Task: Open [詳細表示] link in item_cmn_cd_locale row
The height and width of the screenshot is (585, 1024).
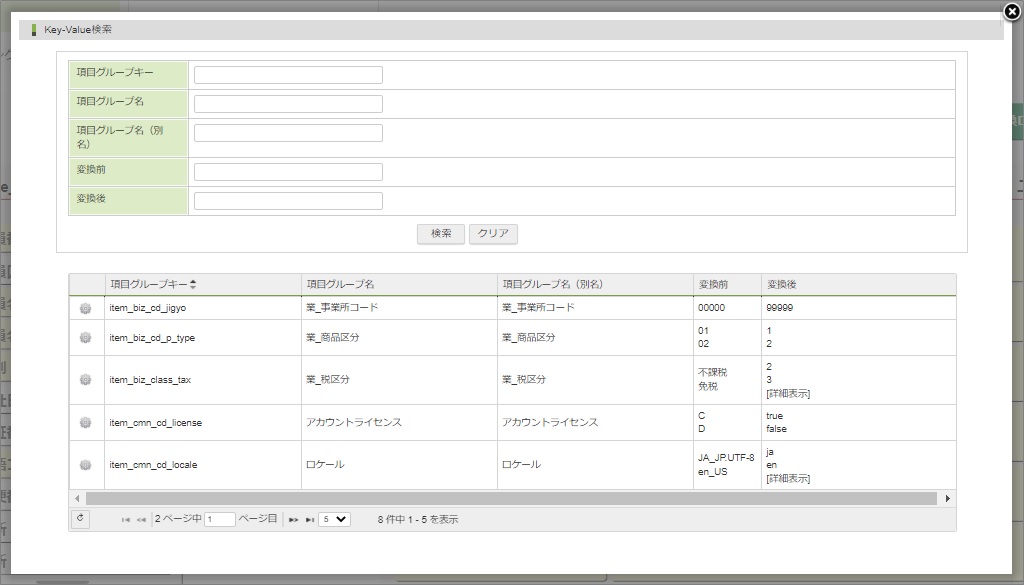Action: (x=788, y=479)
